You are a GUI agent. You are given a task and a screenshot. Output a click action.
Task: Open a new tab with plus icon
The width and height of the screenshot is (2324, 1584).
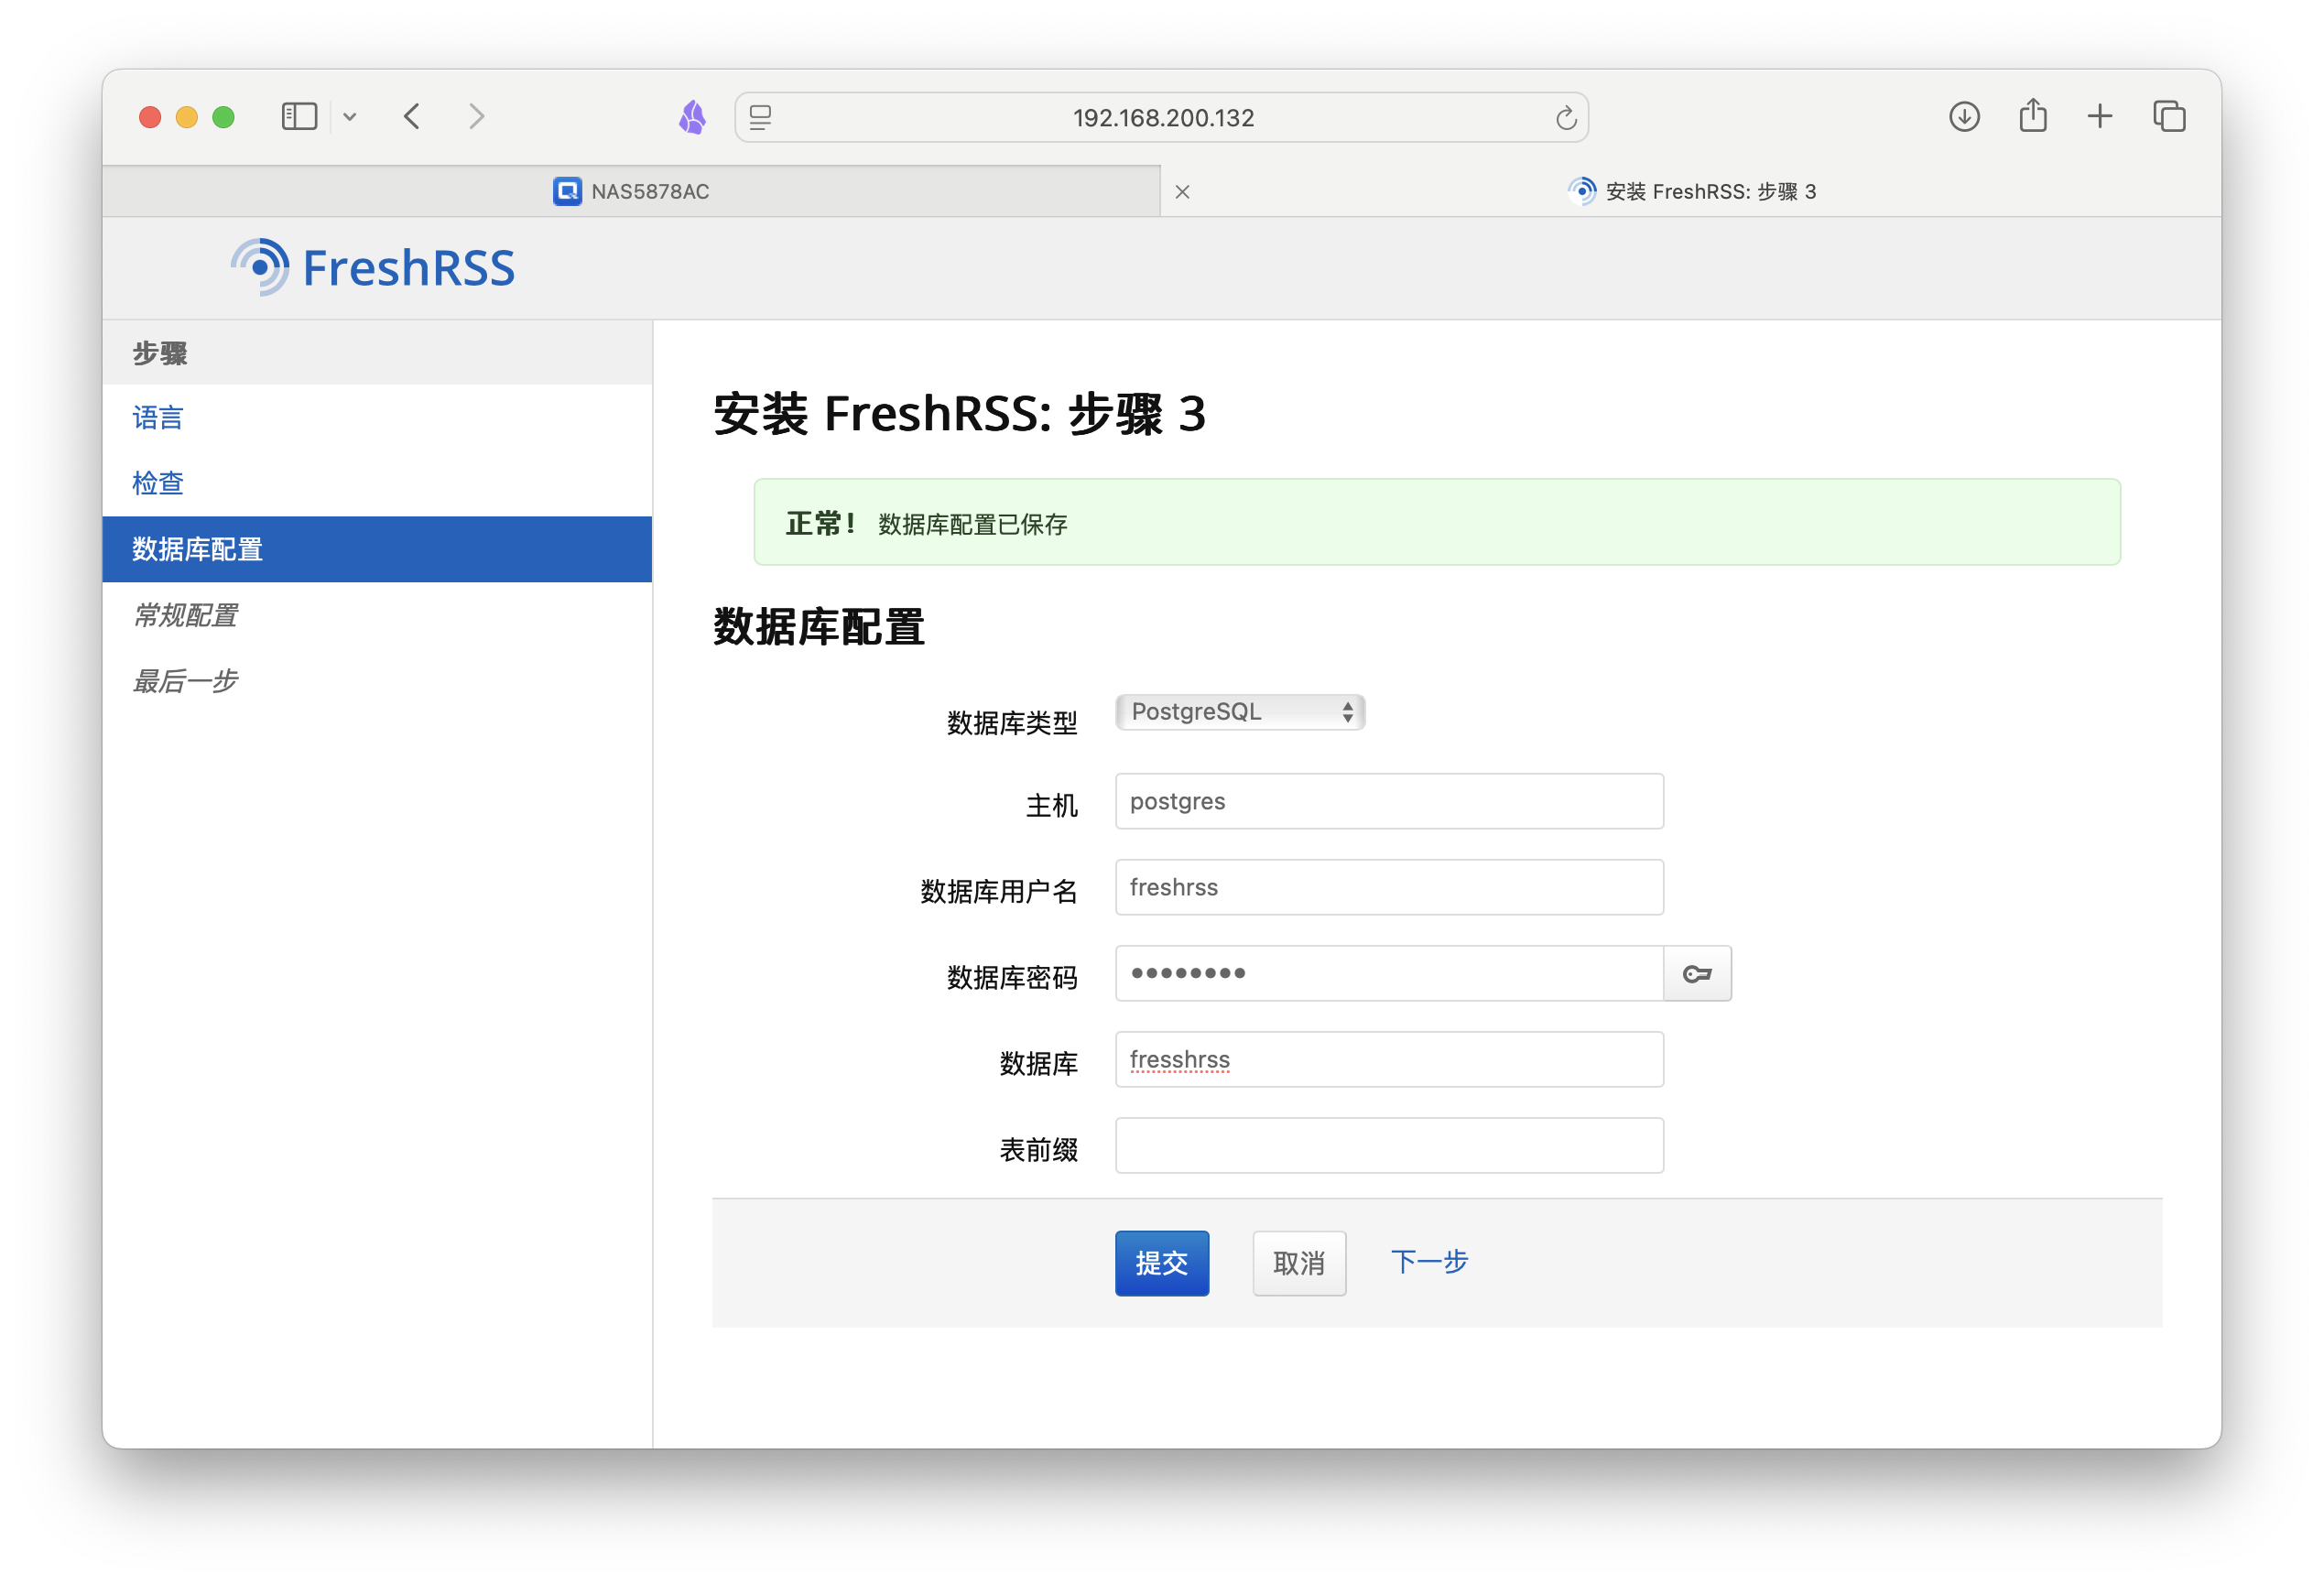pyautogui.click(x=2099, y=117)
